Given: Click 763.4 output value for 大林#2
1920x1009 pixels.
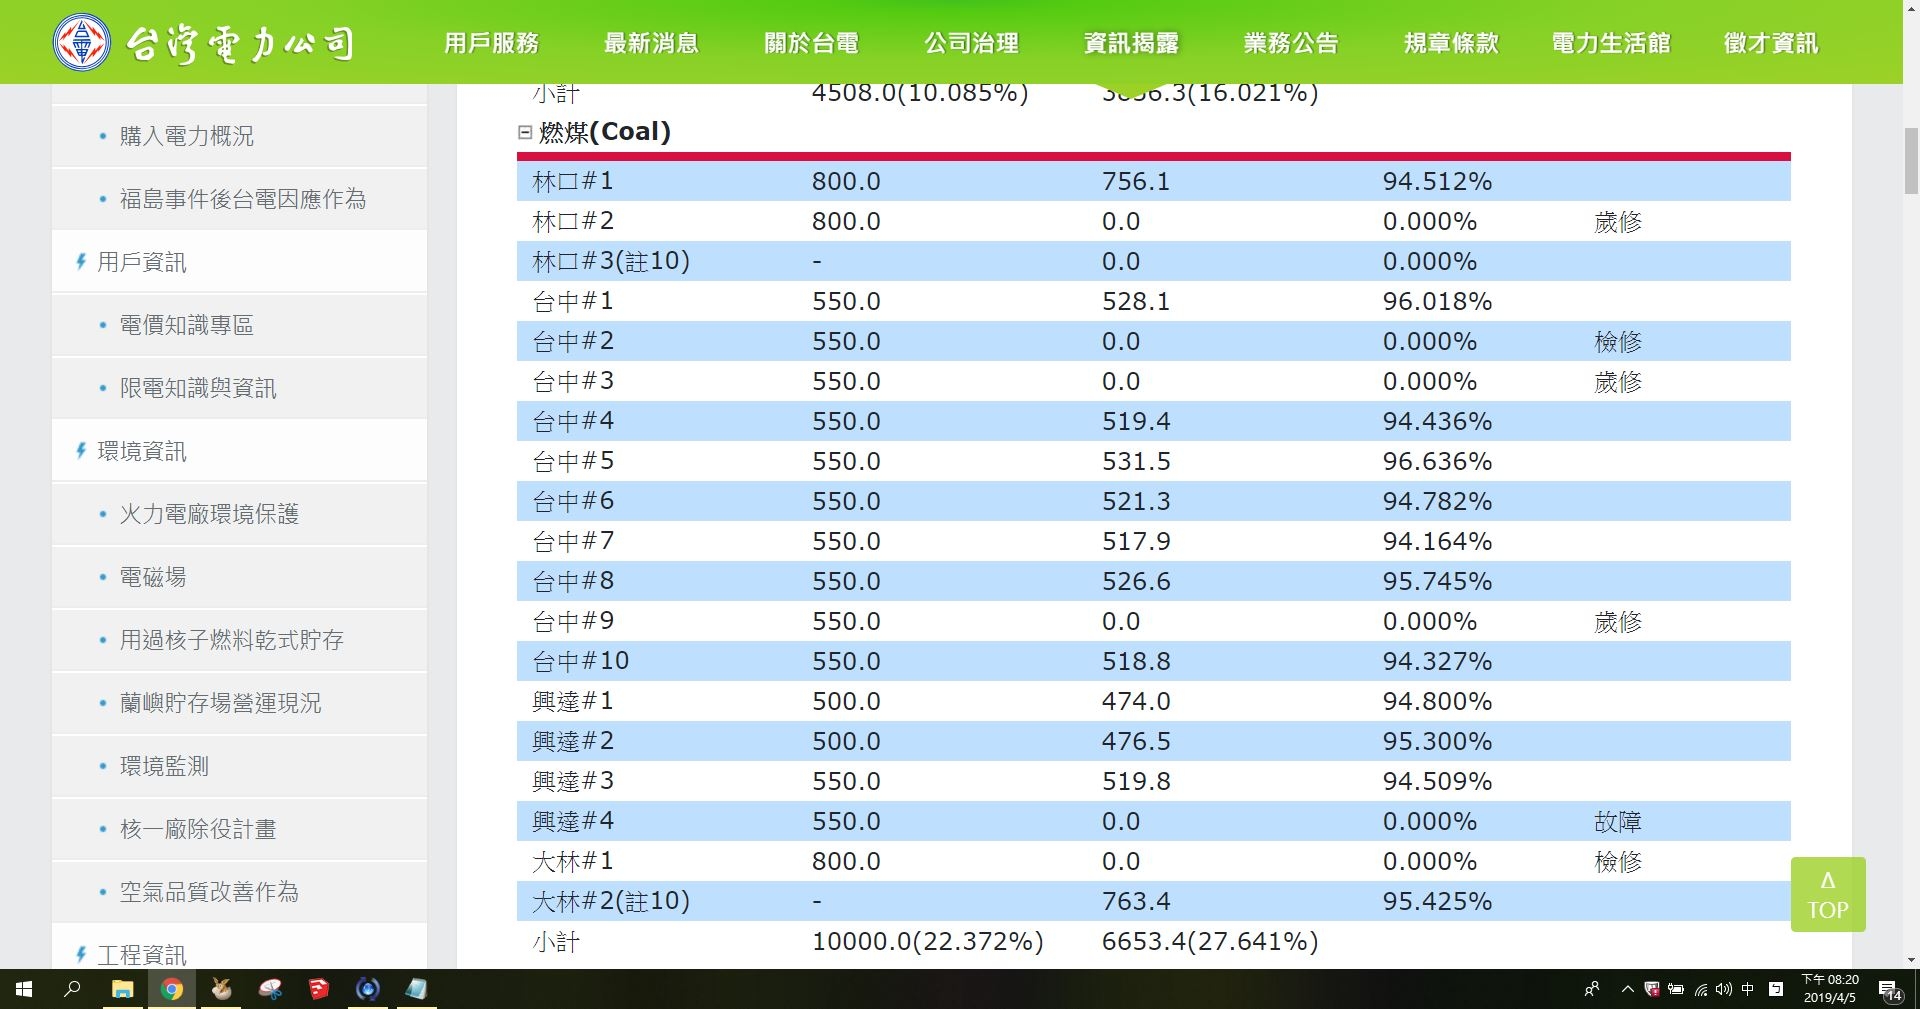Looking at the screenshot, I should [x=1136, y=901].
